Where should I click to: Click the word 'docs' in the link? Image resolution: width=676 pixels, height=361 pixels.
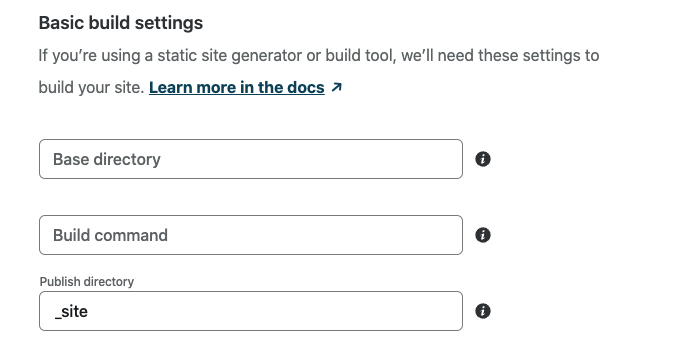(x=306, y=88)
